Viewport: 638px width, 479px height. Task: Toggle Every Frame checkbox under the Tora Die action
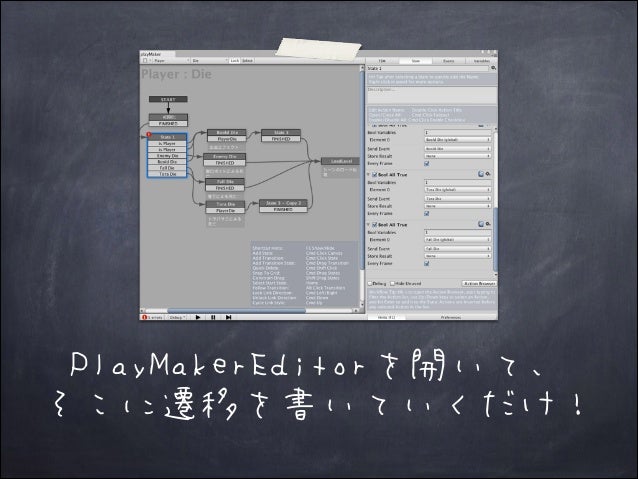click(427, 214)
